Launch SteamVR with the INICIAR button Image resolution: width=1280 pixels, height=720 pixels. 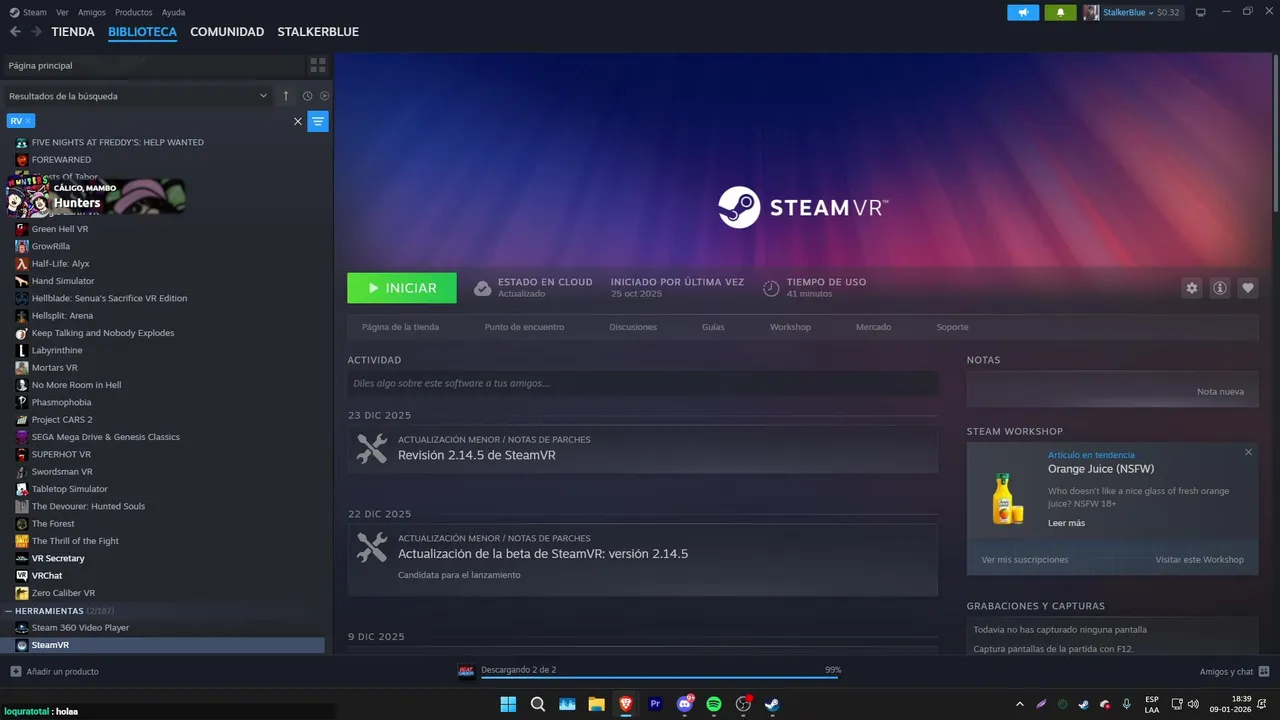click(402, 288)
